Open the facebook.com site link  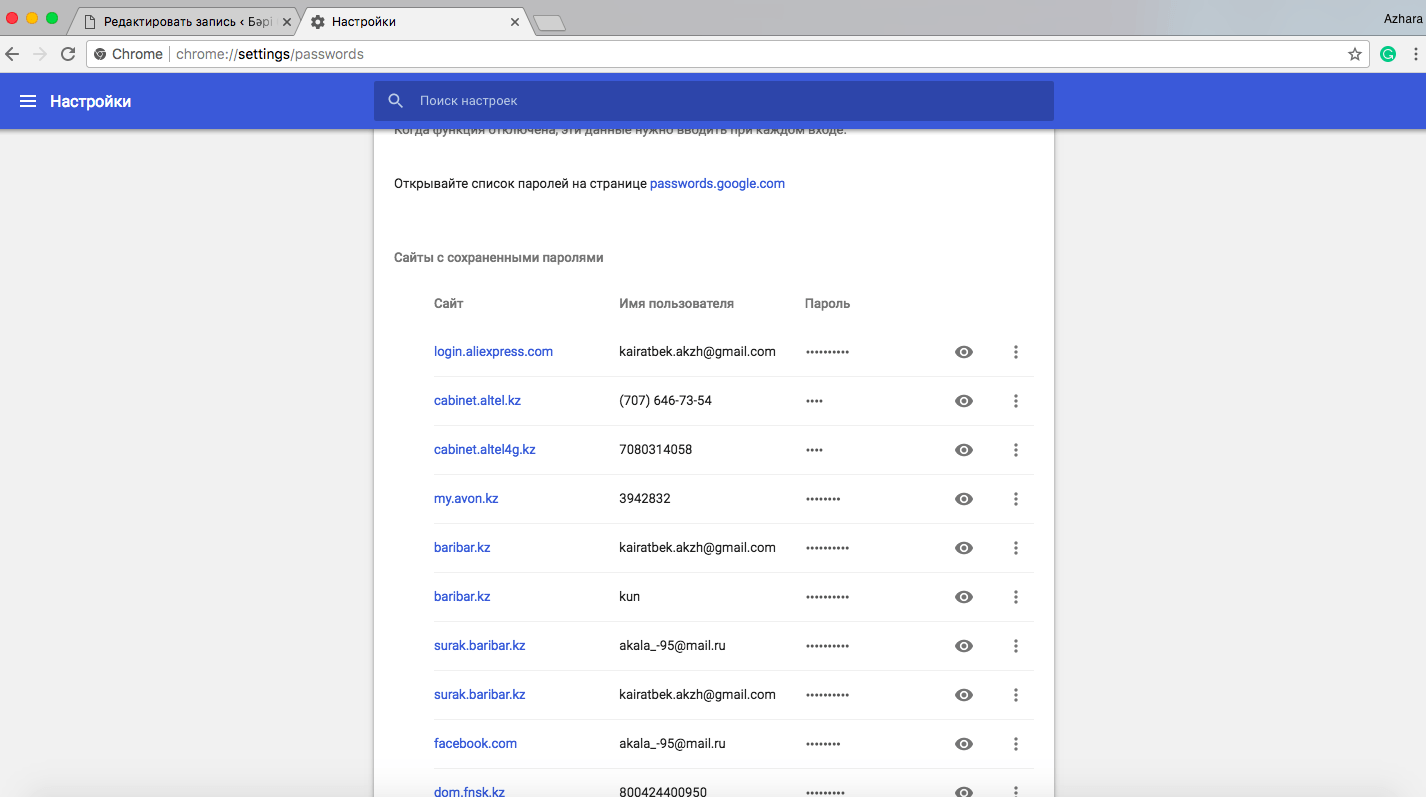pyautogui.click(x=475, y=744)
